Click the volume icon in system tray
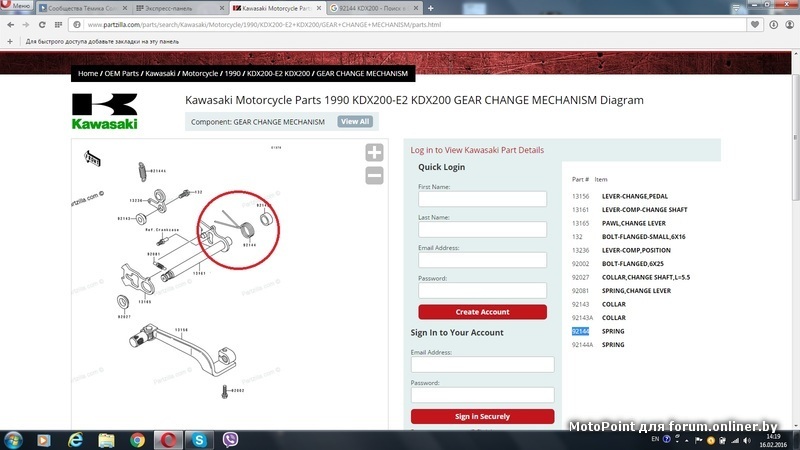Viewport: 800px width, 450px height. click(747, 440)
